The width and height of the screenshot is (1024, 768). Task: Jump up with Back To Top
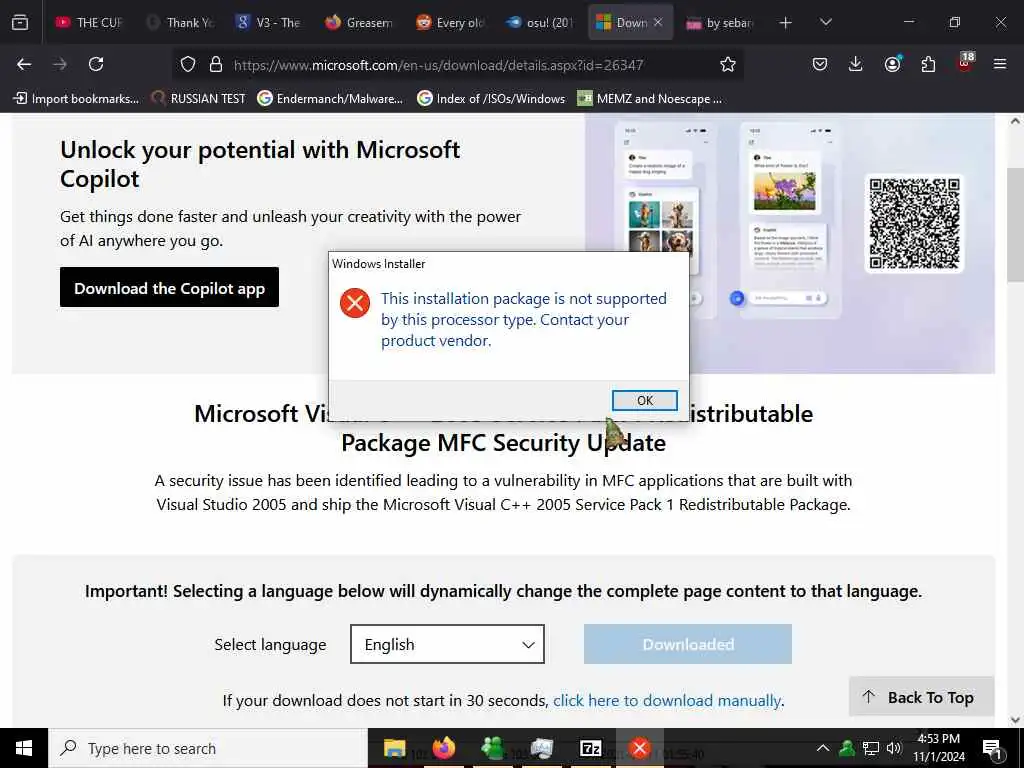pyautogui.click(x=921, y=697)
